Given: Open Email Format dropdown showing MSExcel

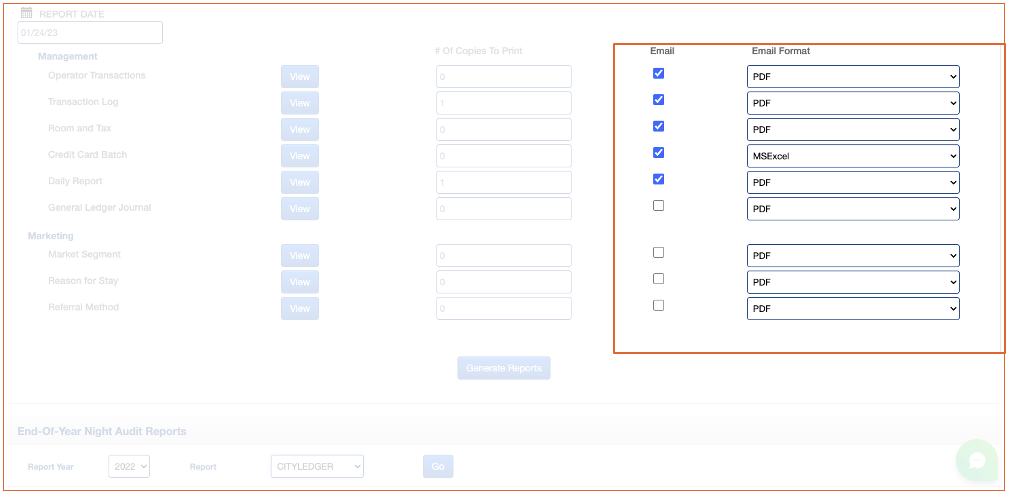Looking at the screenshot, I should tap(852, 156).
